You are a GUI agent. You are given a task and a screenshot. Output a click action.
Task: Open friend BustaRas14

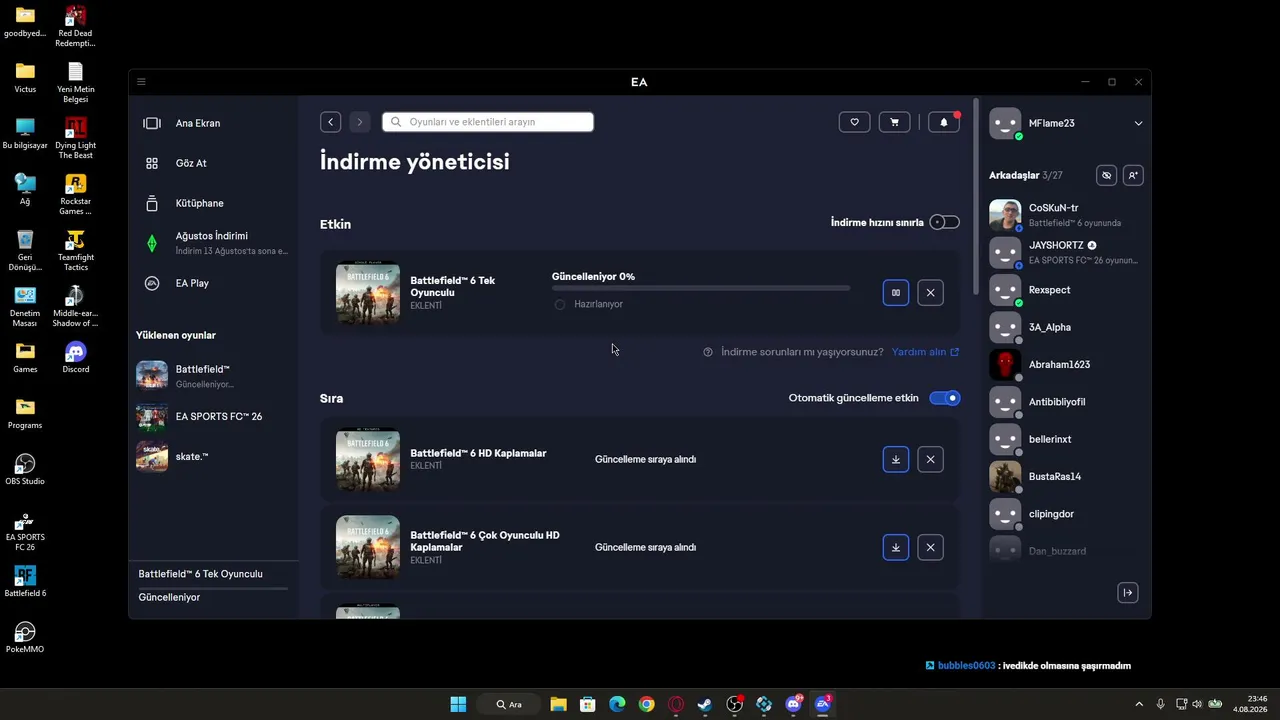tap(1066, 477)
